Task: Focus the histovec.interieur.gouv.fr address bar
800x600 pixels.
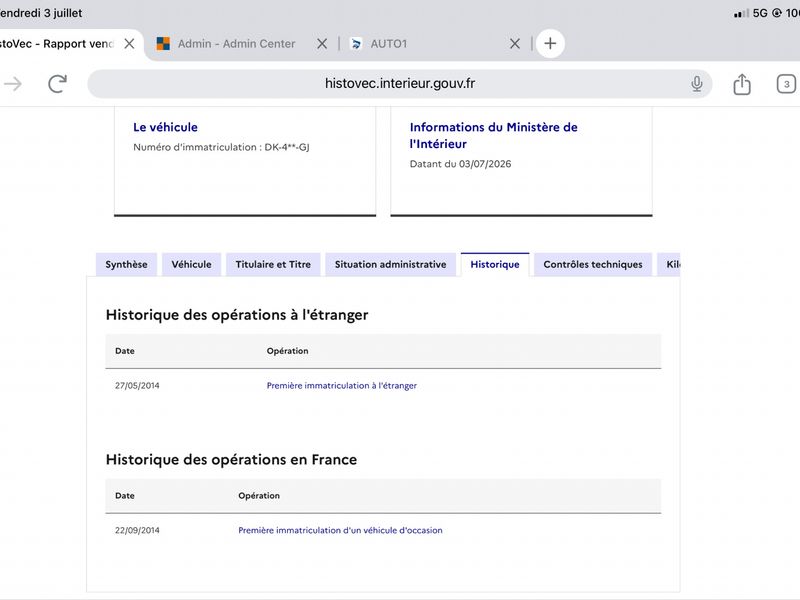Action: click(x=399, y=84)
